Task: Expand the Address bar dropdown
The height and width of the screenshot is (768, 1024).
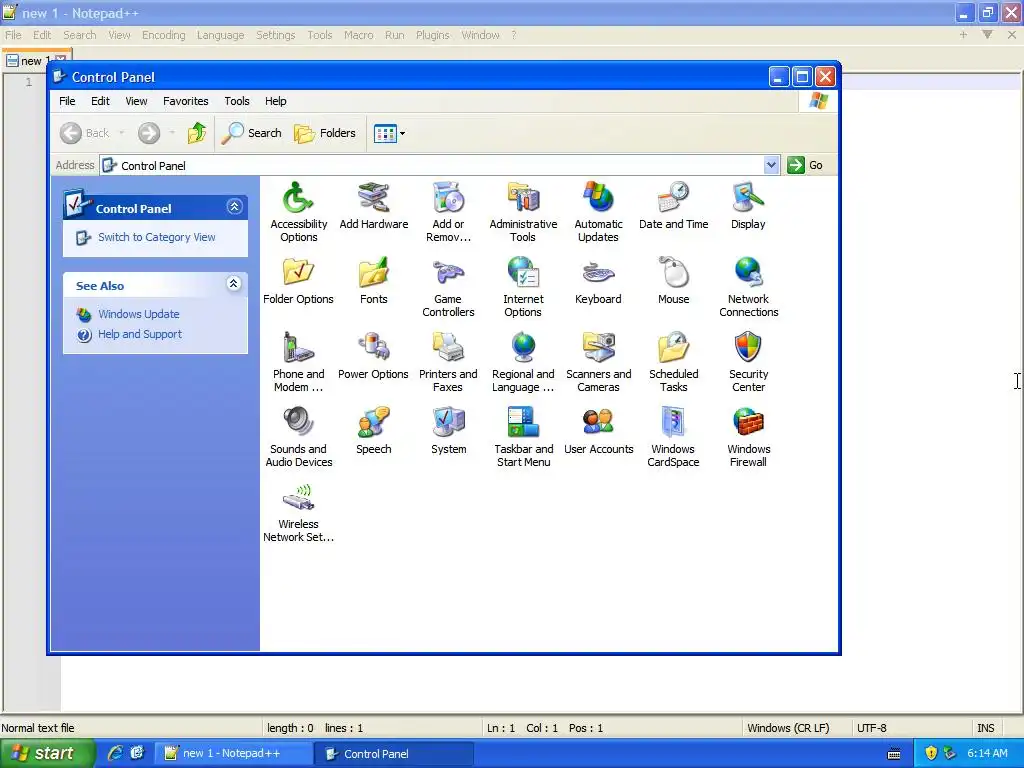Action: 771,165
